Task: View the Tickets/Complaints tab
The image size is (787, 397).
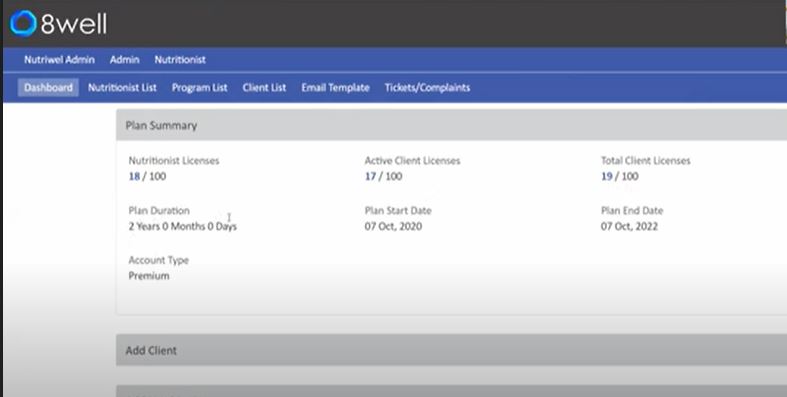Action: [x=428, y=87]
